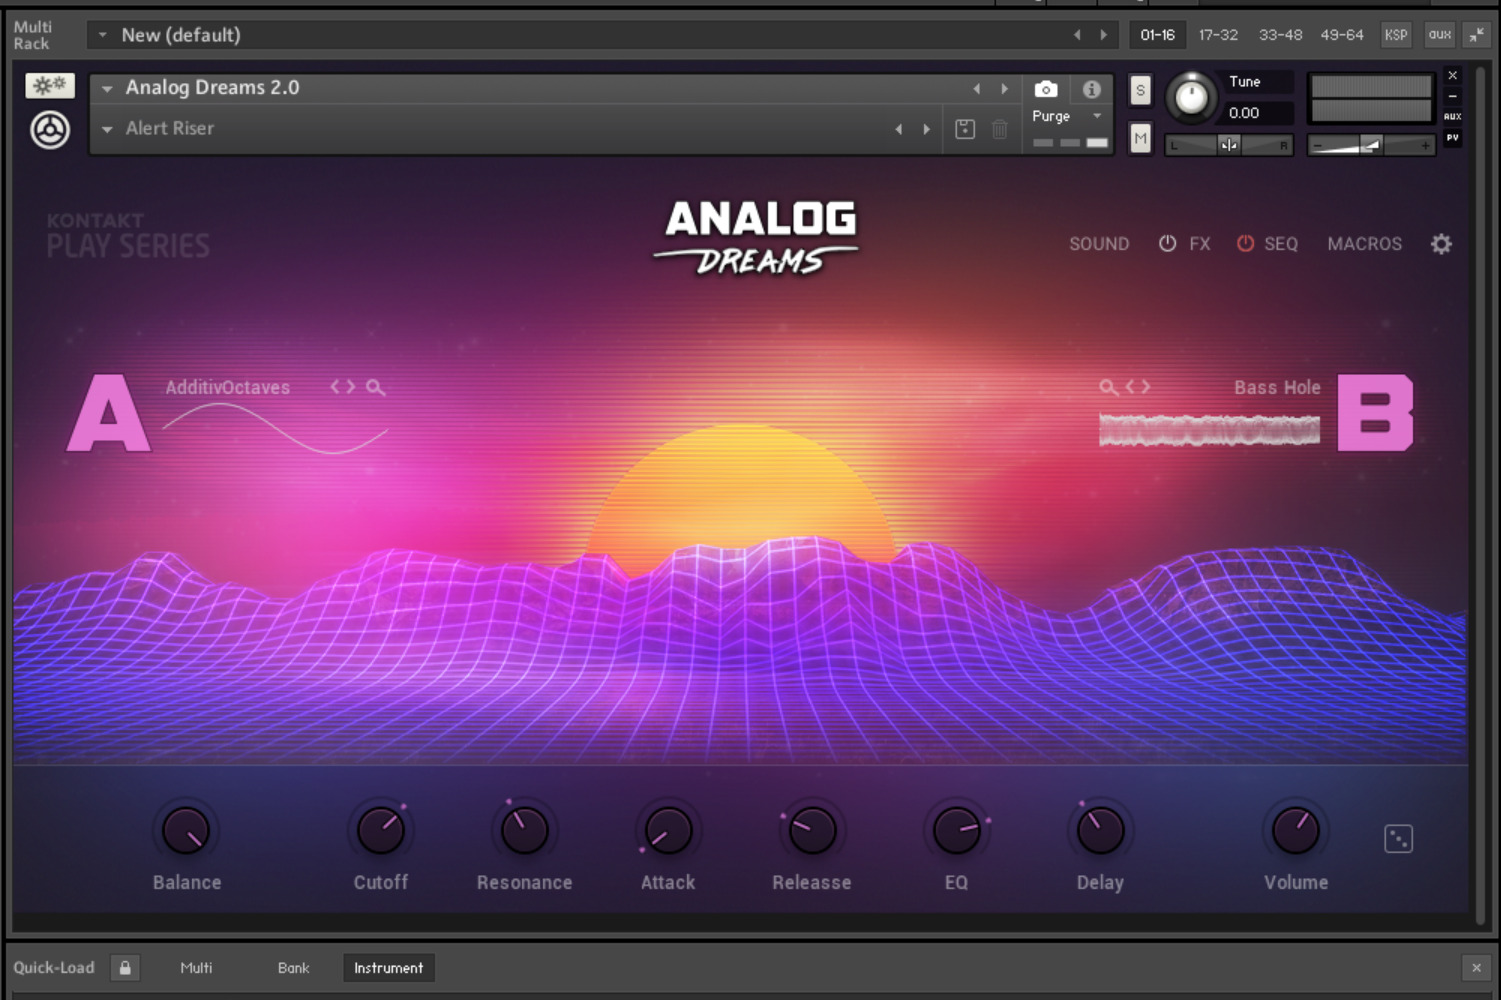Screen dimensions: 1501x1000
Task: Click the instrument volume slider handle
Action: [1372, 145]
